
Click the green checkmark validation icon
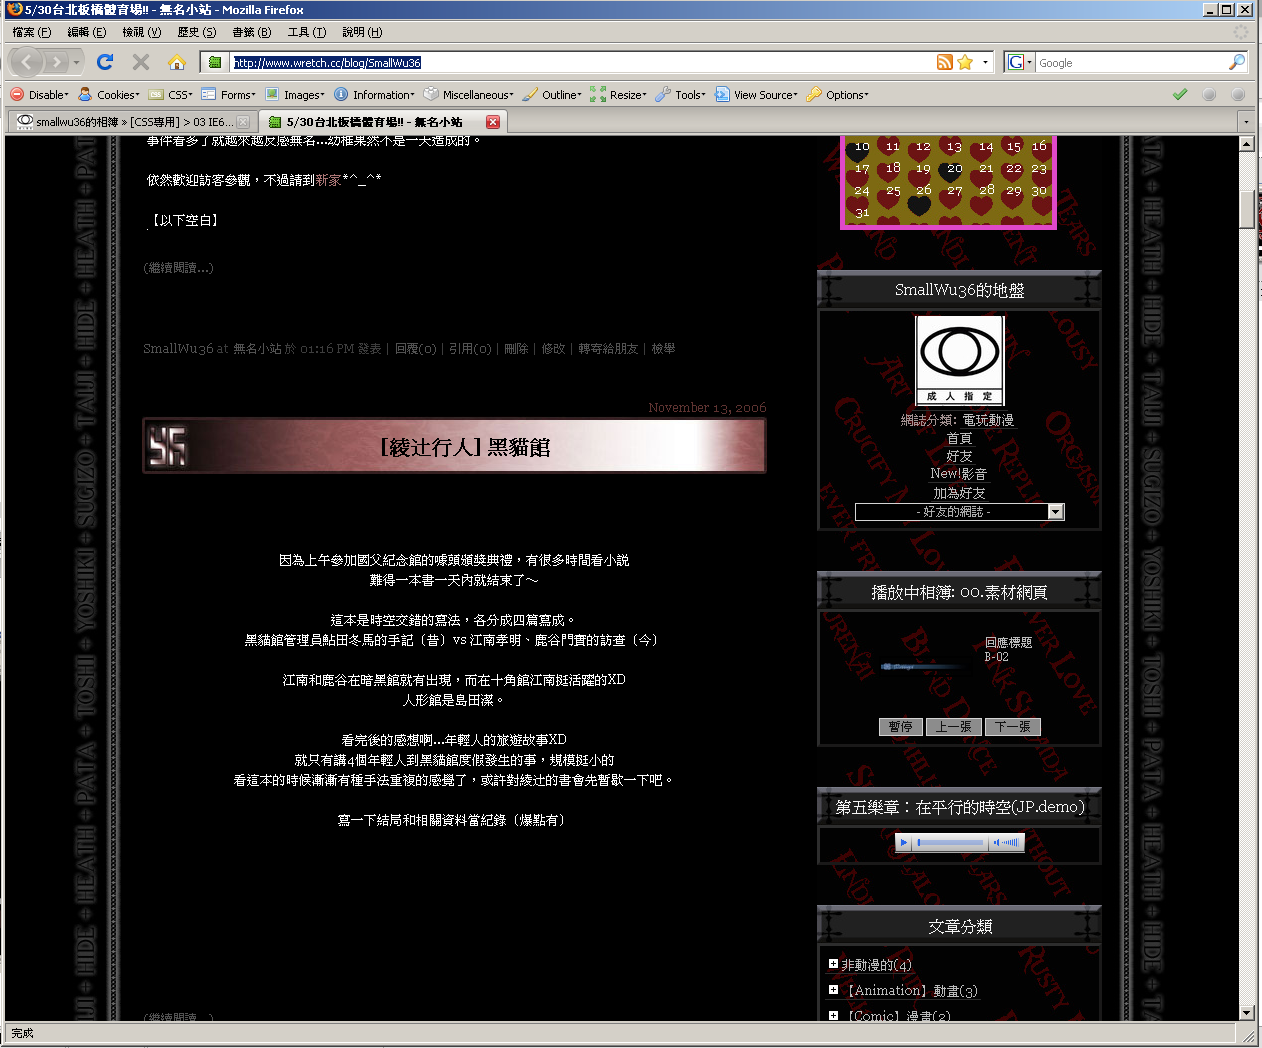pos(1180,94)
